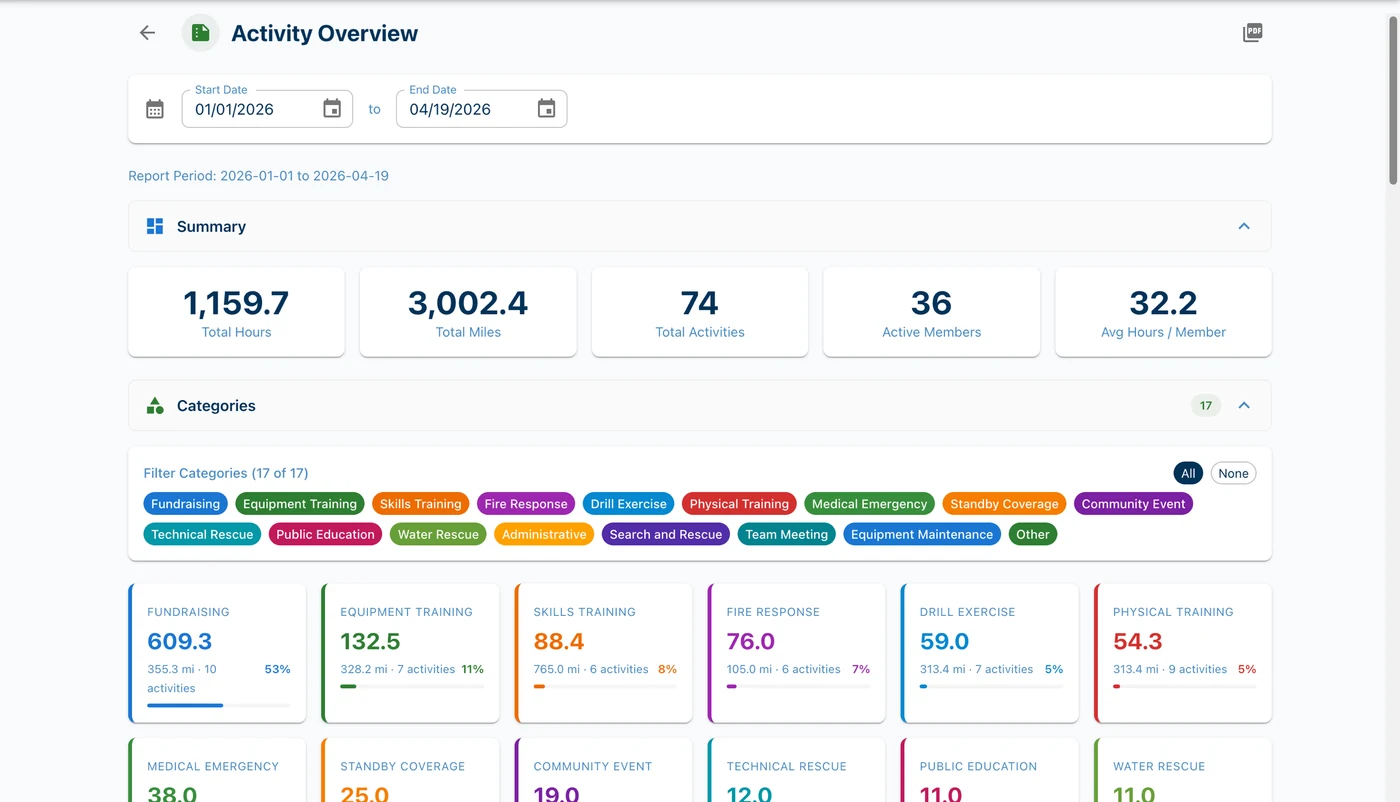Toggle the Public Education filter chip
This screenshot has width=1400, height=802.
(325, 534)
